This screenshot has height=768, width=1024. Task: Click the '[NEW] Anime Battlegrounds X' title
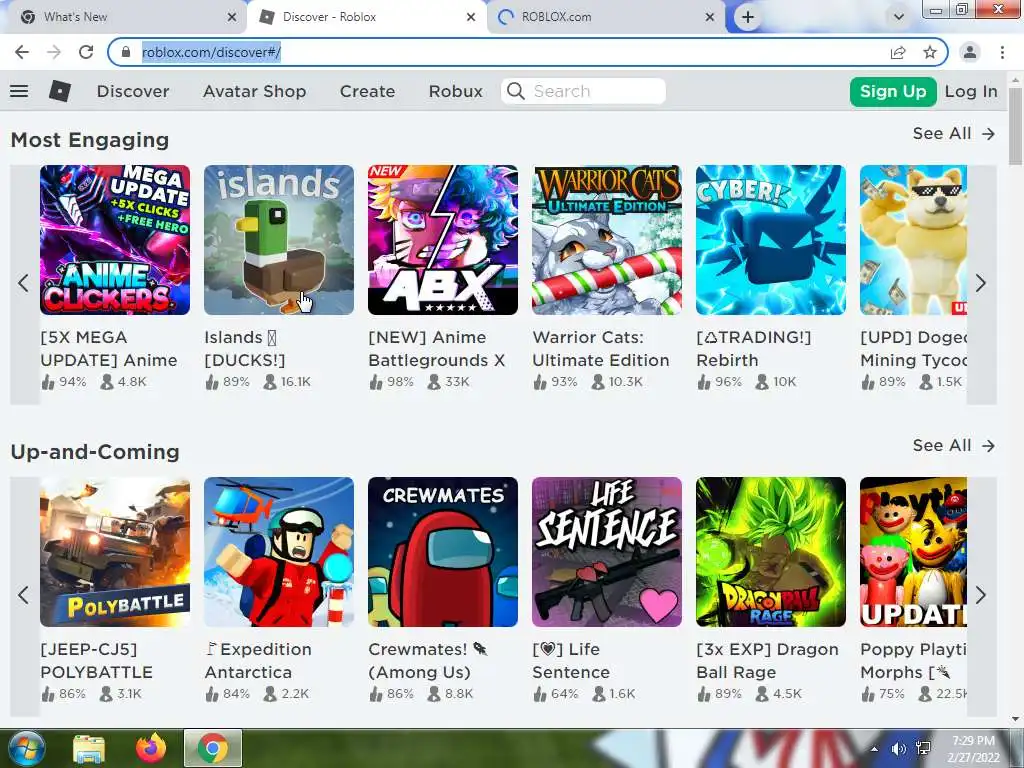(436, 349)
